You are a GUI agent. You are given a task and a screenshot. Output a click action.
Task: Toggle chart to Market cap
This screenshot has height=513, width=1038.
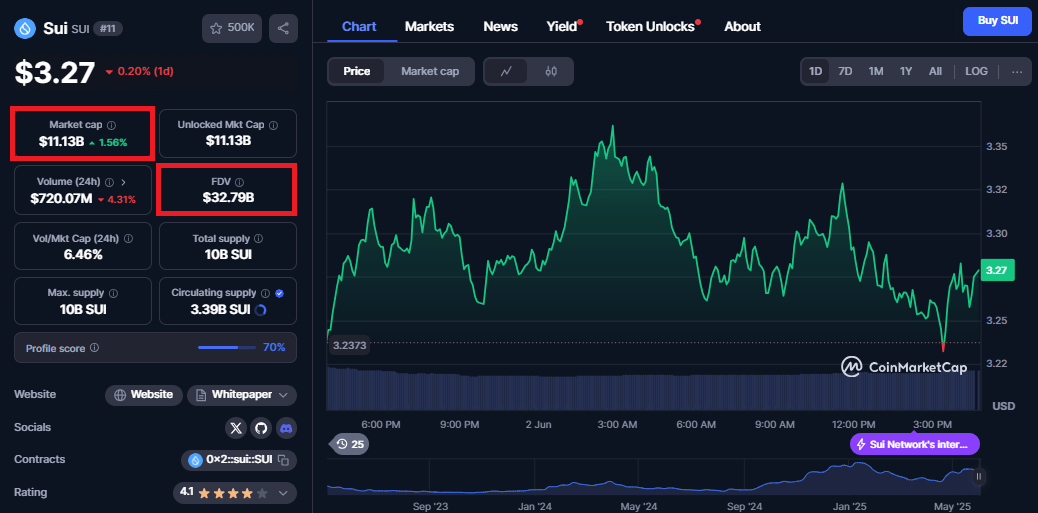coord(430,71)
